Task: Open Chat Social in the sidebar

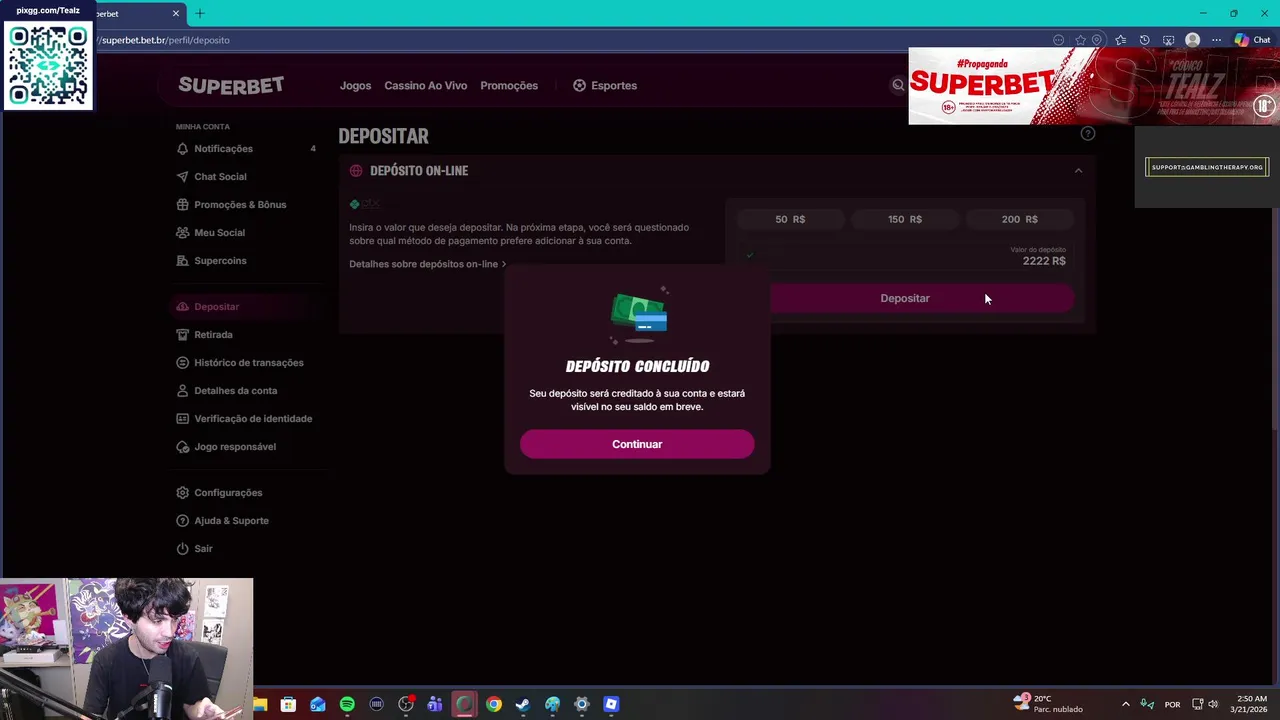Action: click(x=246, y=176)
